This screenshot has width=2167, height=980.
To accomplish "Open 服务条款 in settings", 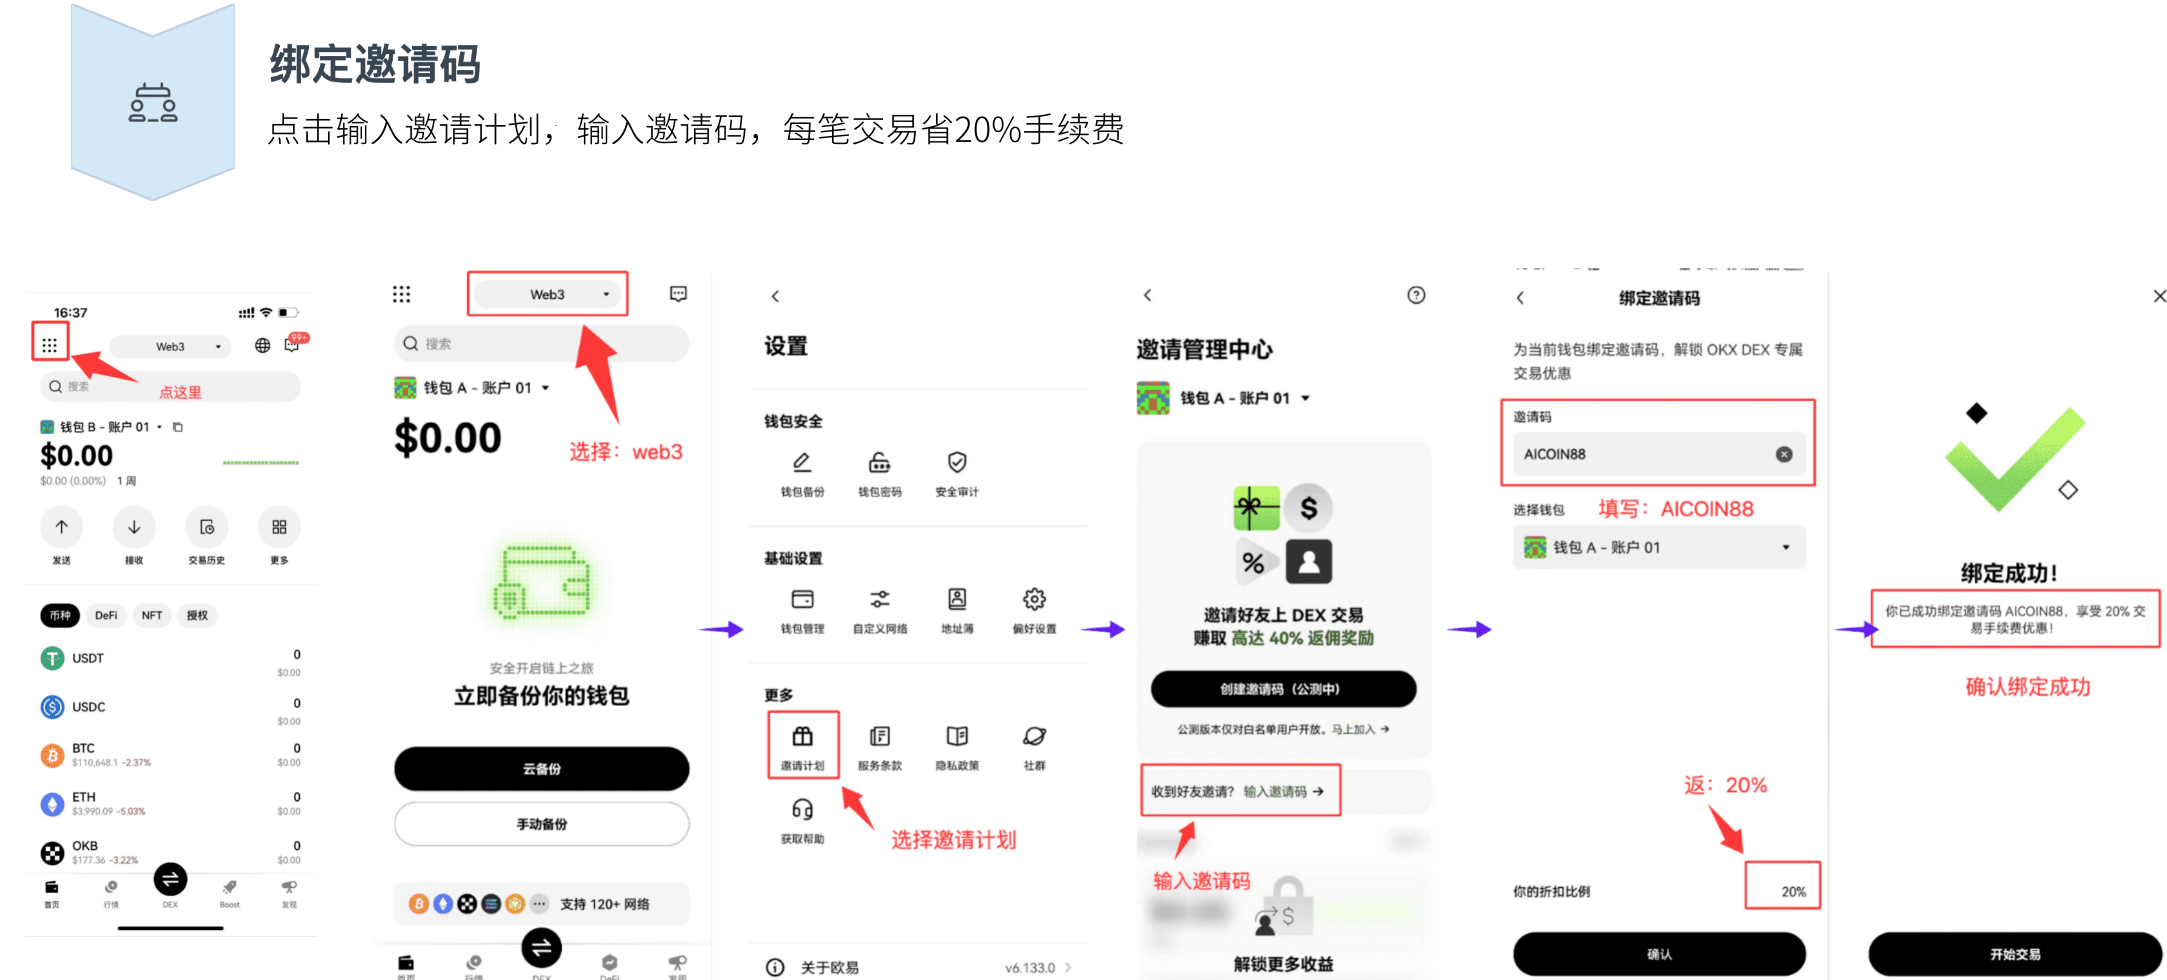I will click(x=880, y=747).
